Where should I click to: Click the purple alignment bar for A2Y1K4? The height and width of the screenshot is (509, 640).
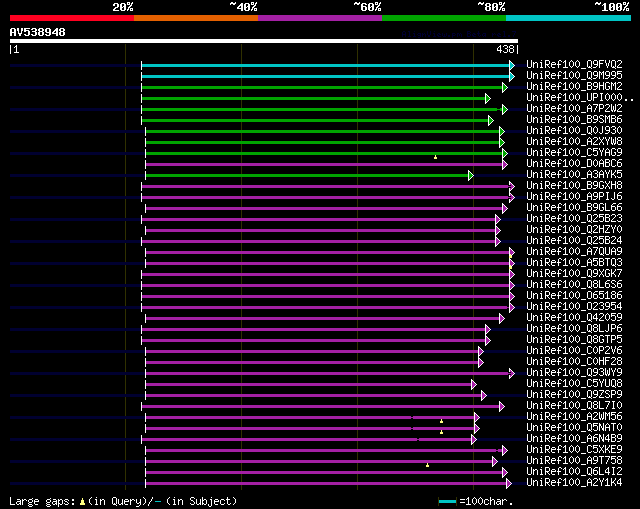pyautogui.click(x=326, y=484)
